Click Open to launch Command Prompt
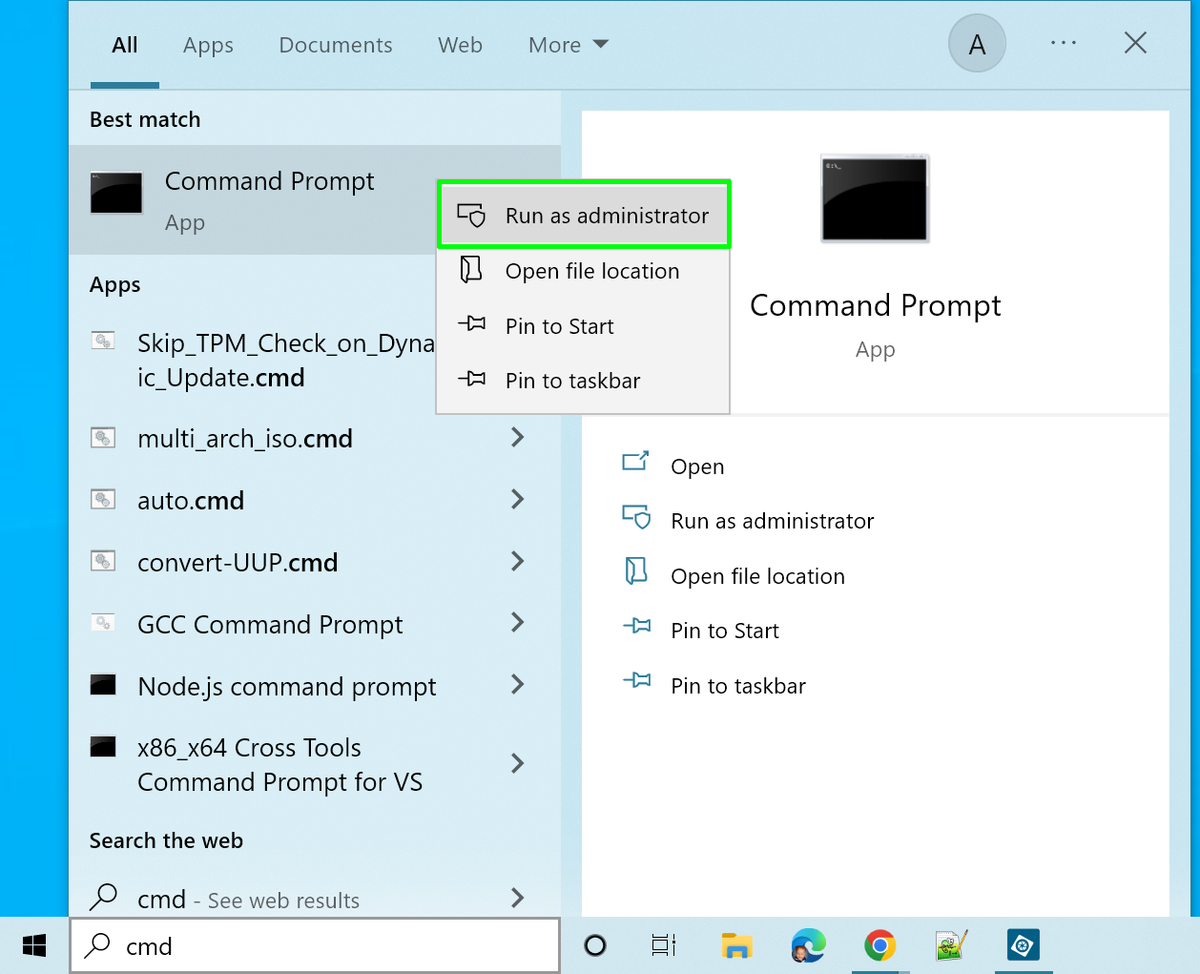Image resolution: width=1200 pixels, height=974 pixels. click(x=697, y=466)
